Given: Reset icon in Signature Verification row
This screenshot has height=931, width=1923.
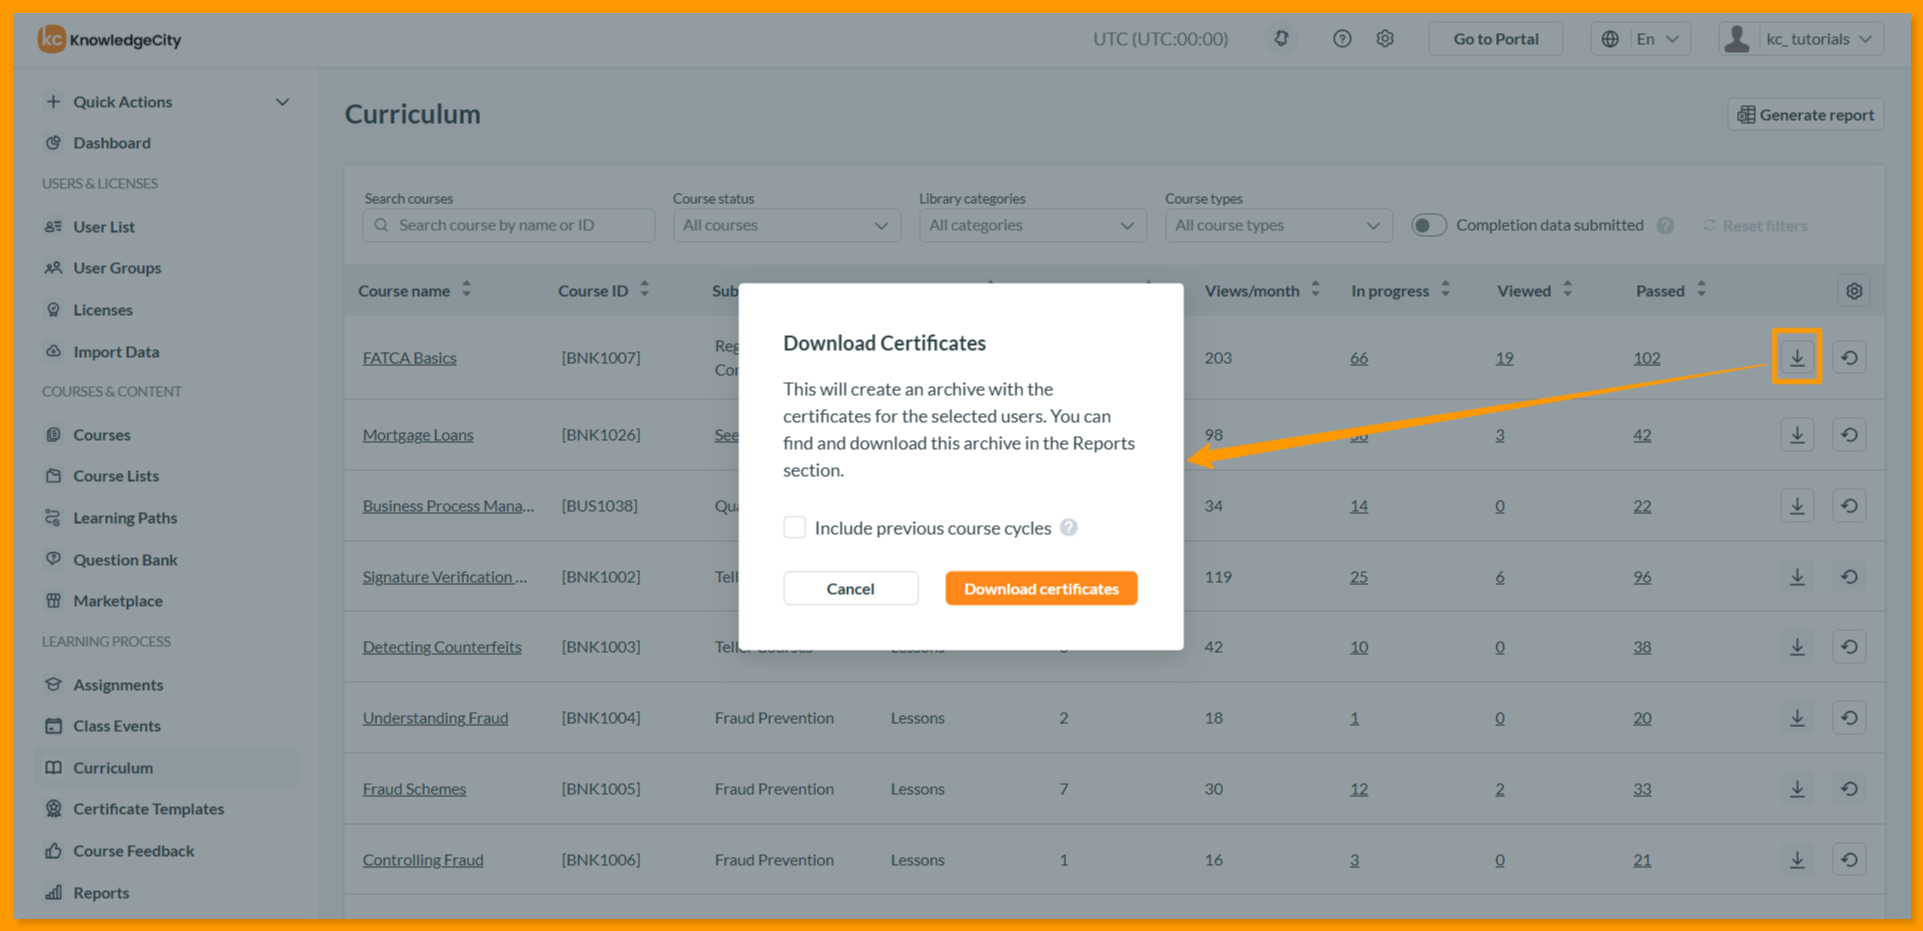Looking at the screenshot, I should (1849, 577).
